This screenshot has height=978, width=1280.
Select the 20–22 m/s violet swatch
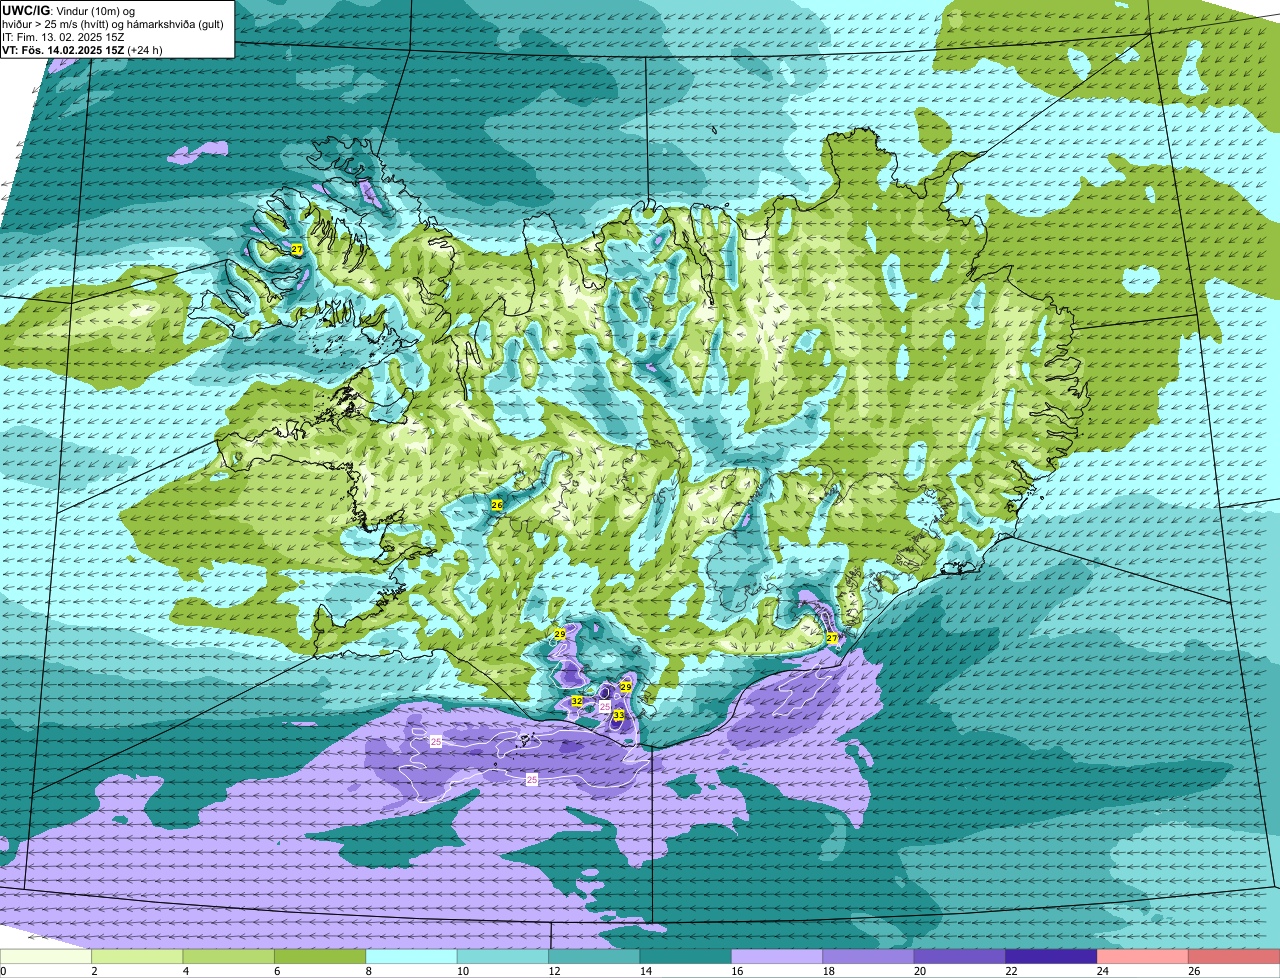[x=960, y=957]
